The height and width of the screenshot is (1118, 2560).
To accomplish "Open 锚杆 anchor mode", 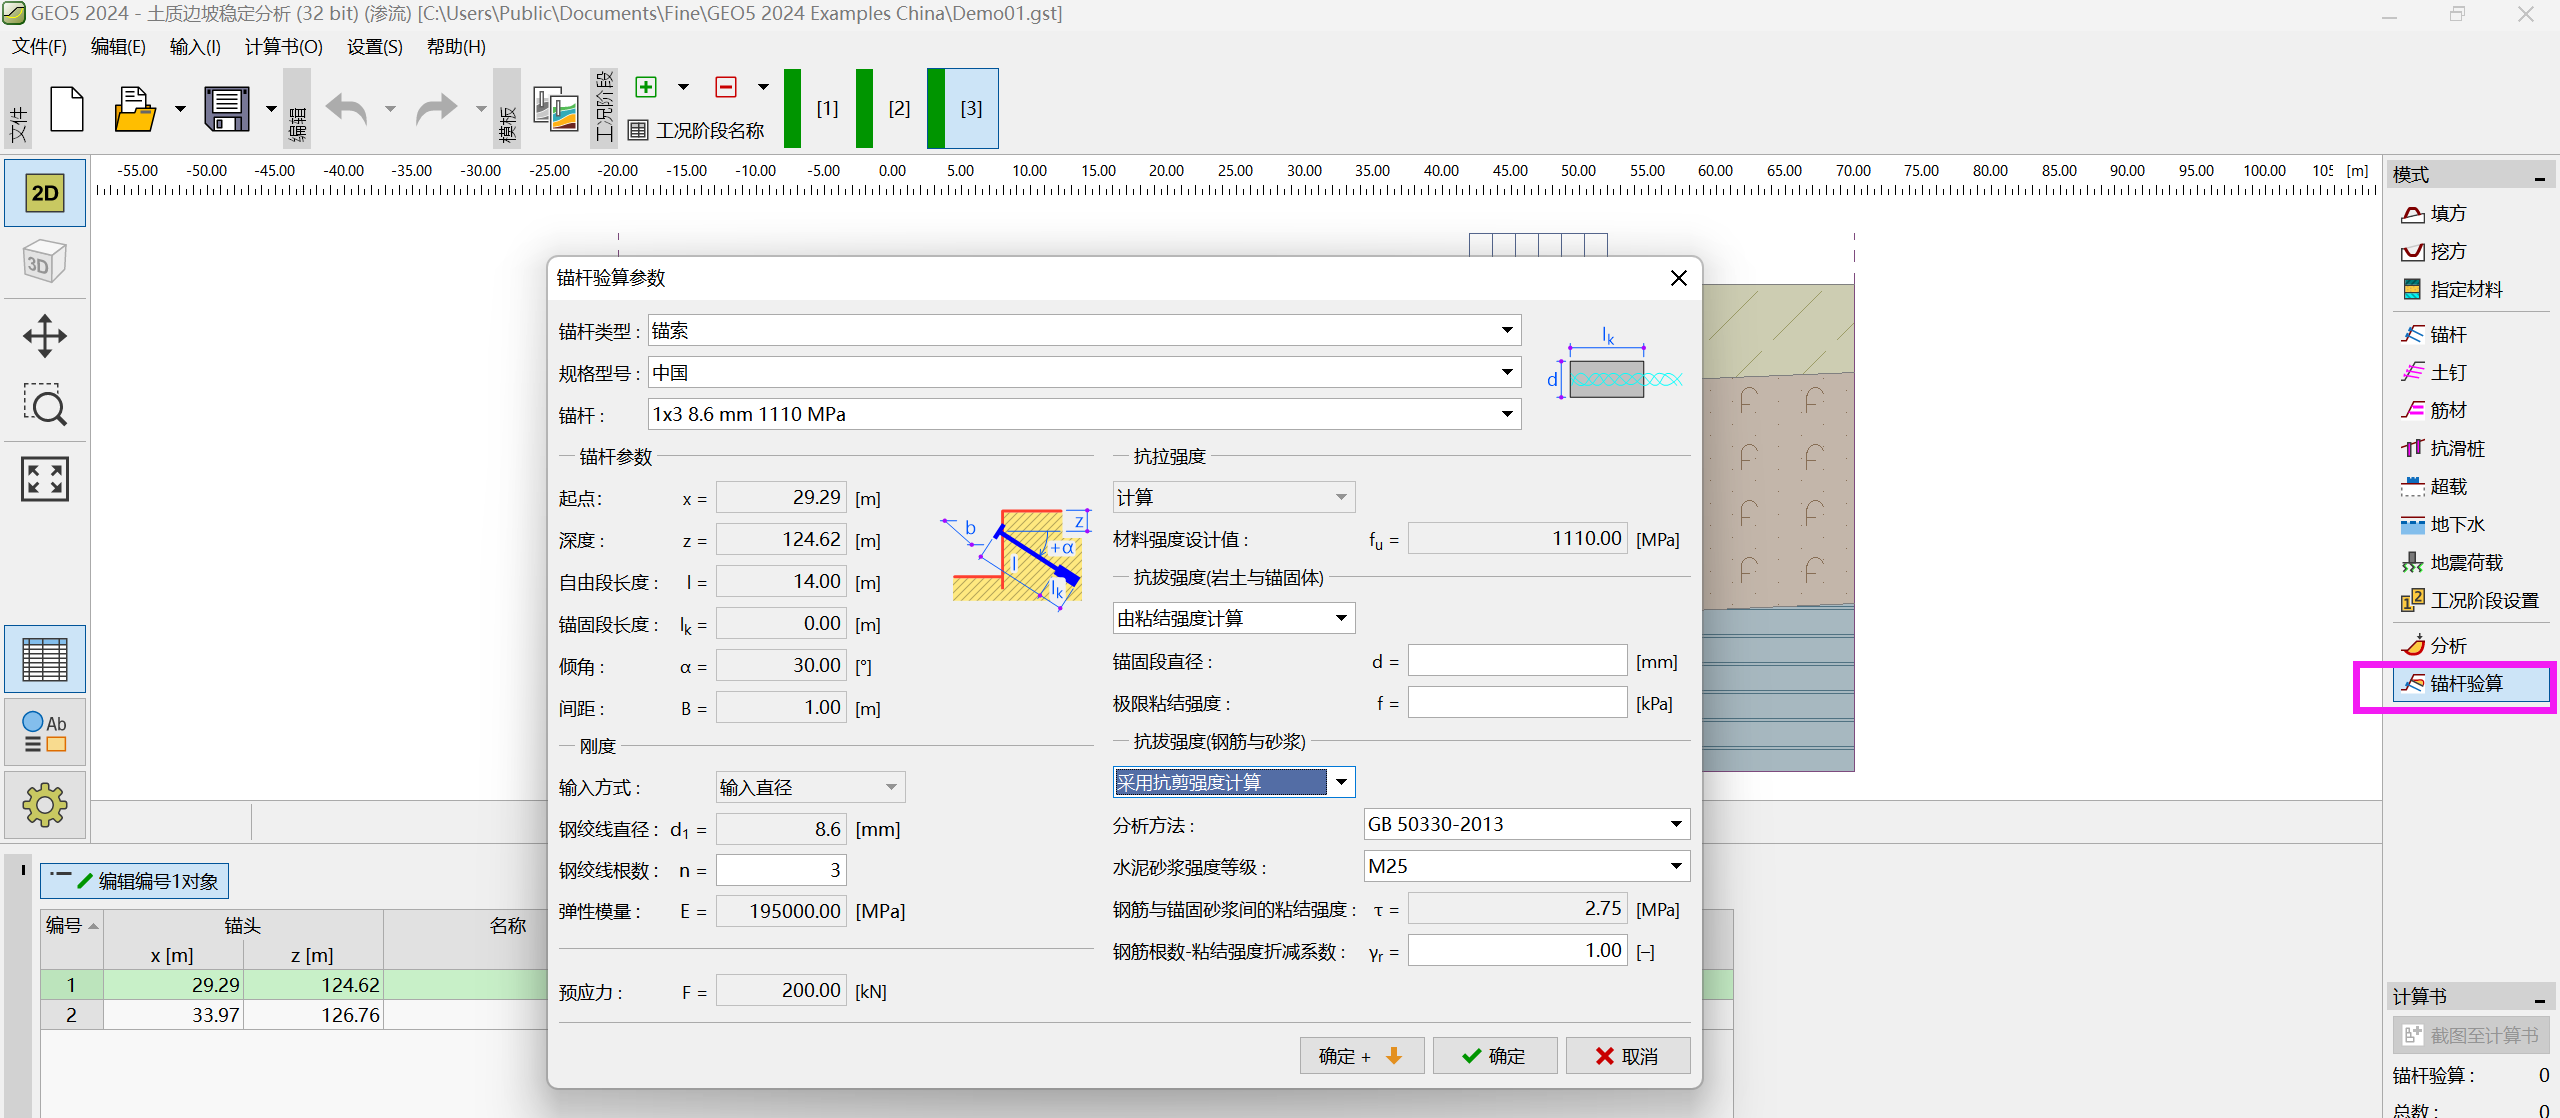I will point(2434,334).
